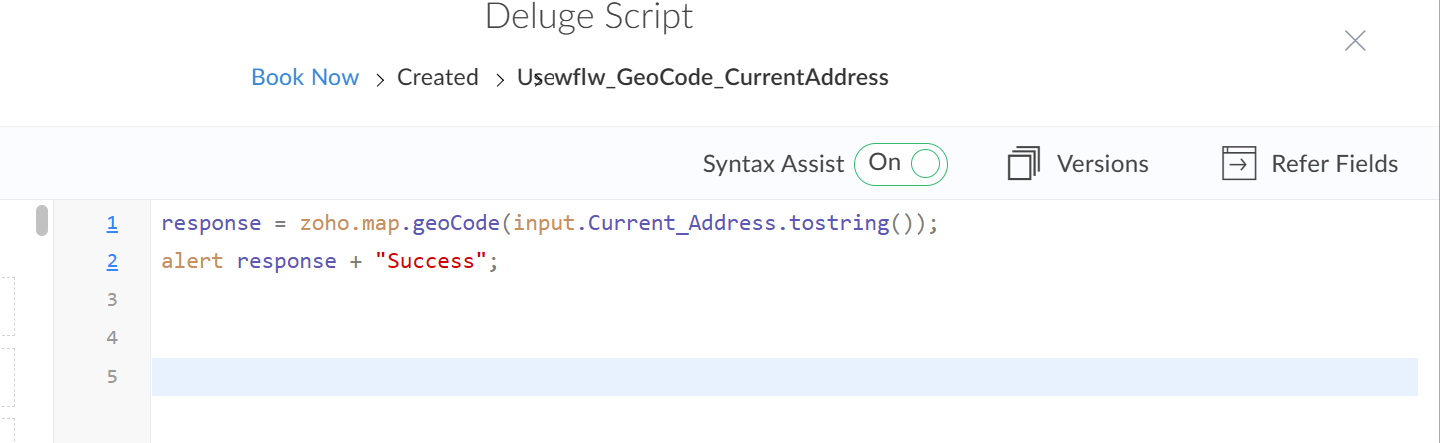Click the chevron after Book Now

[380, 79]
